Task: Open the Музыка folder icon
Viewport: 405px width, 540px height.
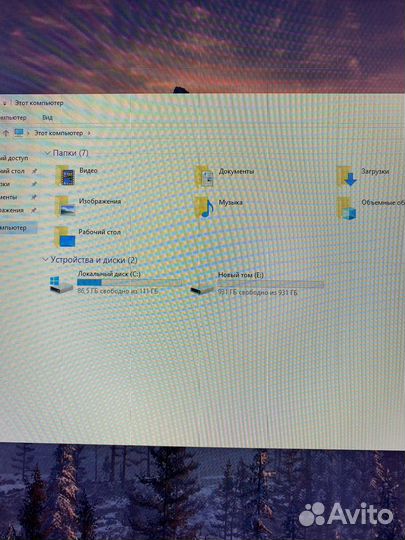Action: tap(204, 207)
